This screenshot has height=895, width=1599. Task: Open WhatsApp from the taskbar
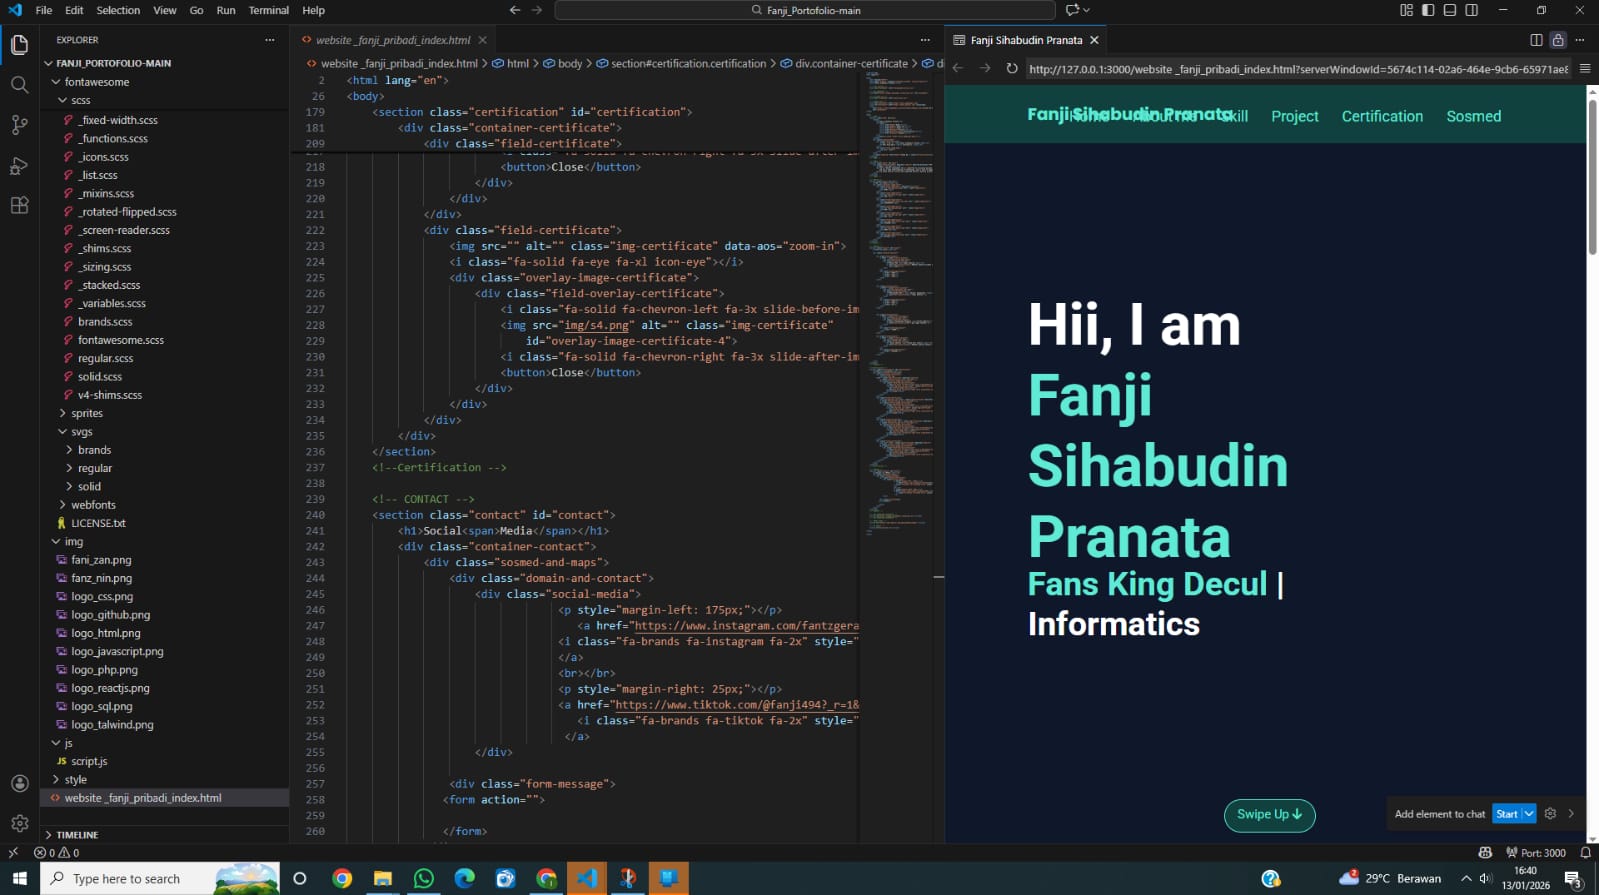(424, 878)
